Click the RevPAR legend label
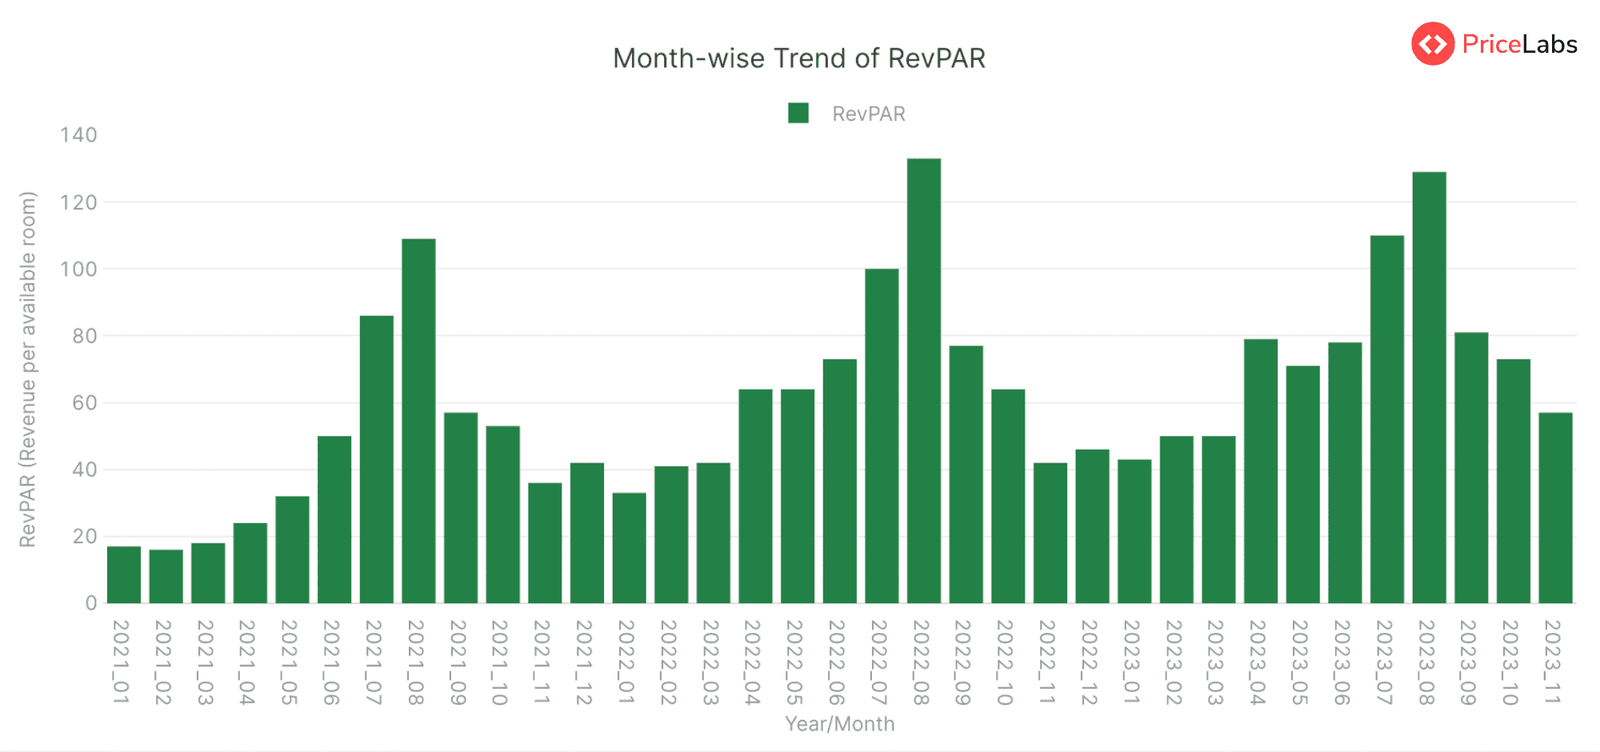The height and width of the screenshot is (752, 1600). (868, 114)
